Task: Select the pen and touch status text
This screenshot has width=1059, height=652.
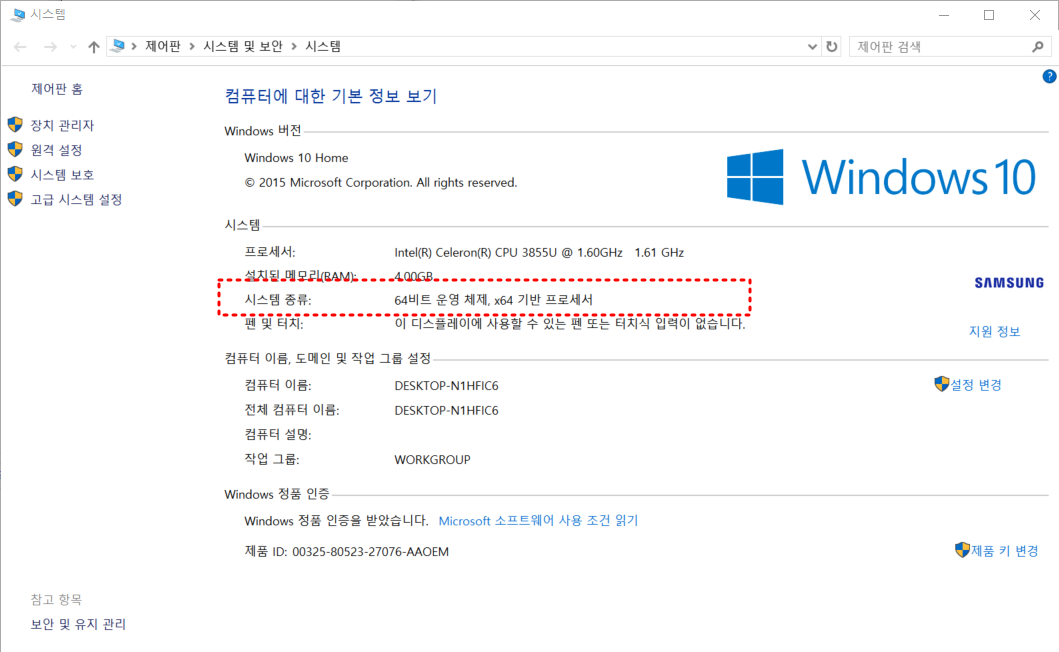Action: (569, 324)
